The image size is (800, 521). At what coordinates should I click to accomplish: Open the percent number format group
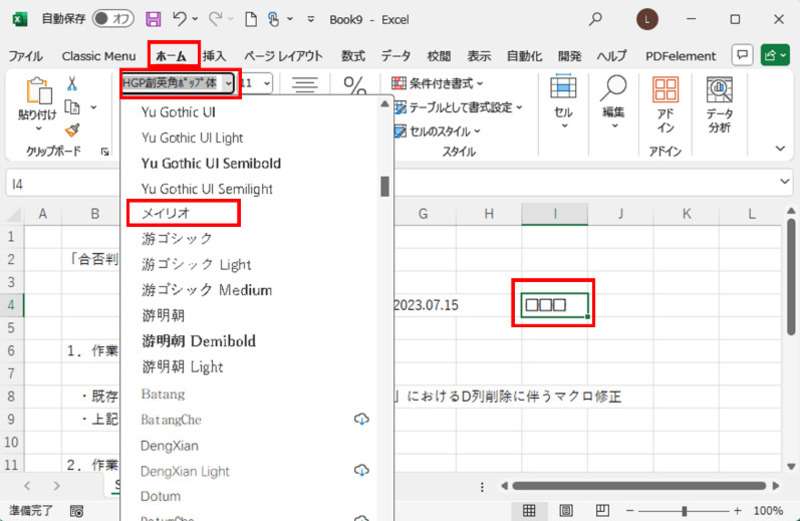click(355, 85)
